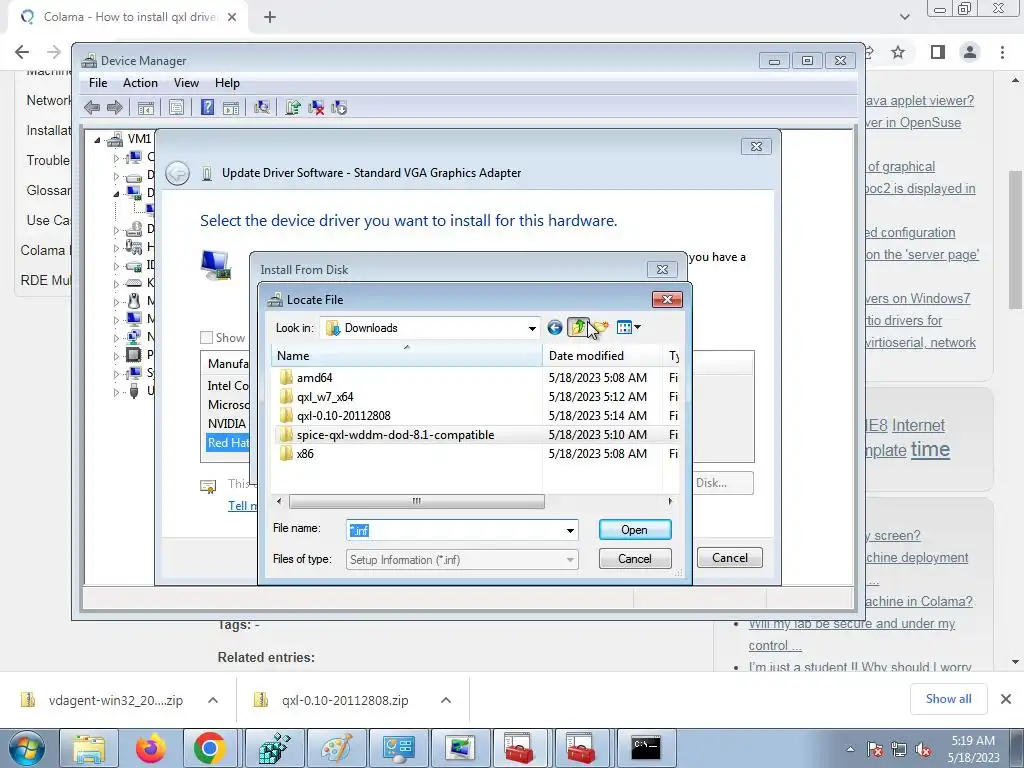Viewport: 1024px width, 768px height.
Task: Show hidden system tray icons arrow
Action: tap(850, 749)
